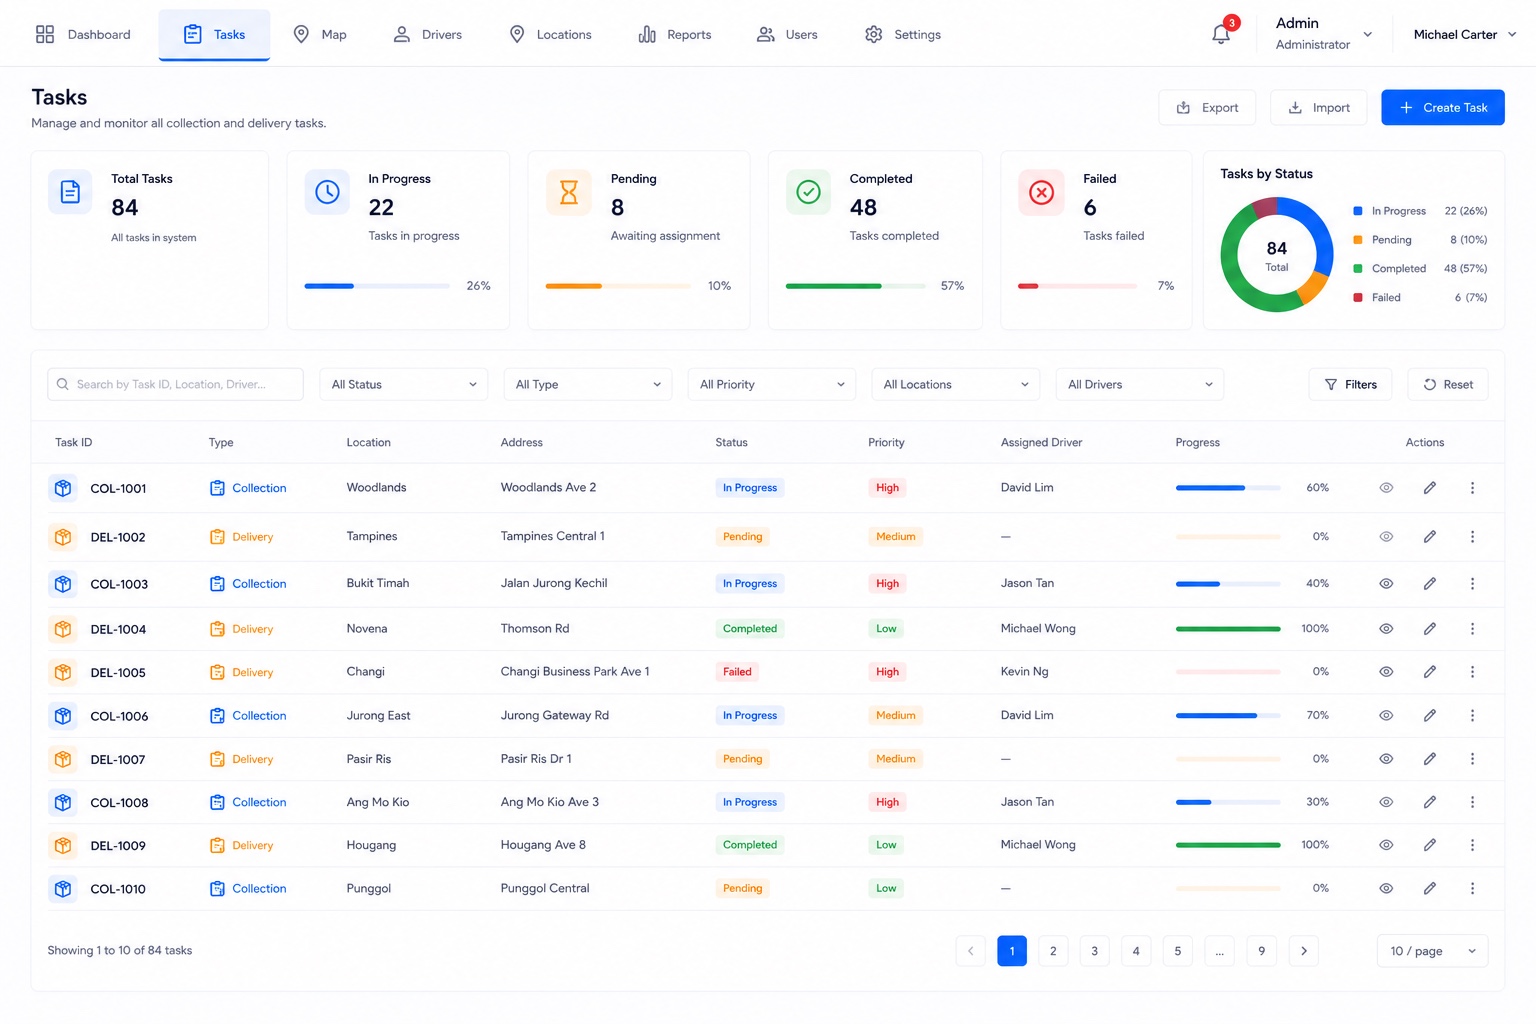Open the Settings tab
This screenshot has width=1536, height=1024.
(x=903, y=34)
